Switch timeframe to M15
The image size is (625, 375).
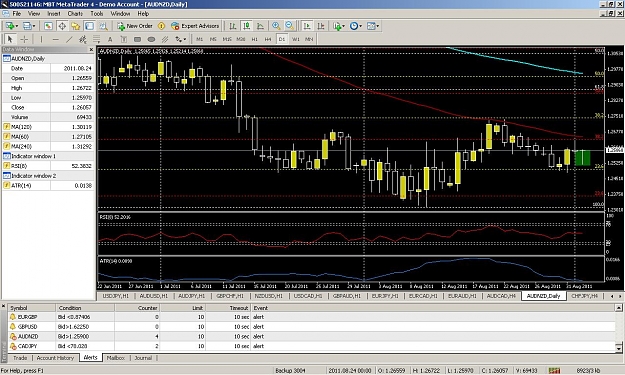(227, 39)
